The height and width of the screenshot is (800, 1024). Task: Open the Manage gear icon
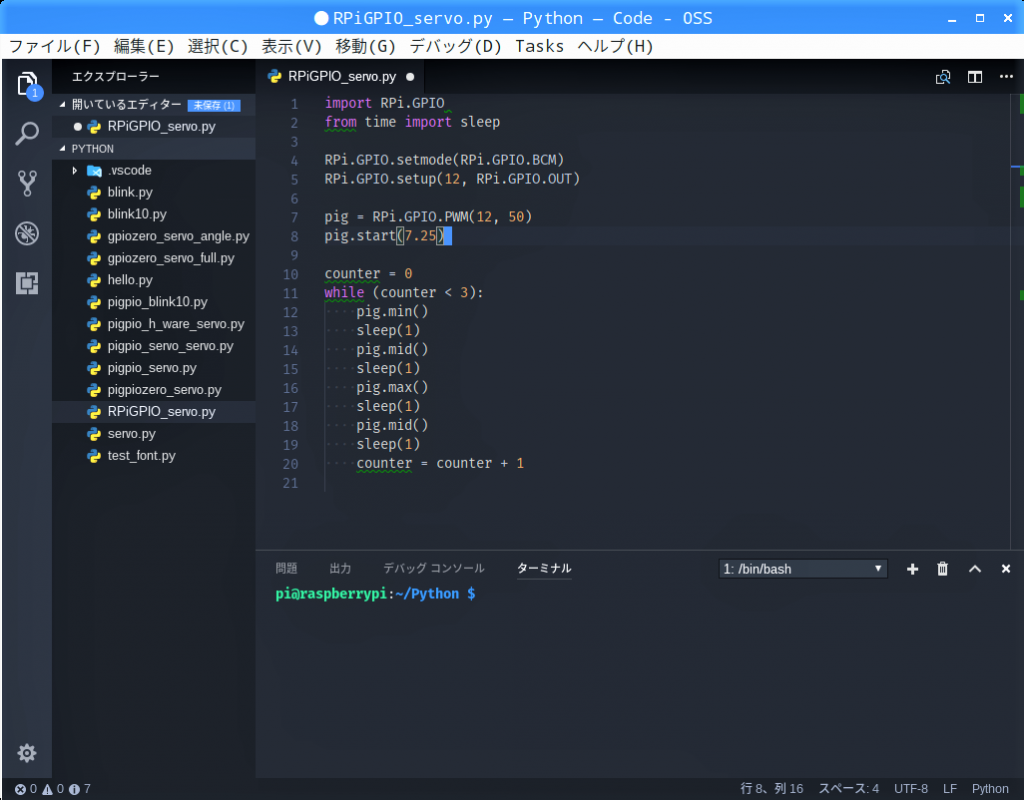point(27,753)
